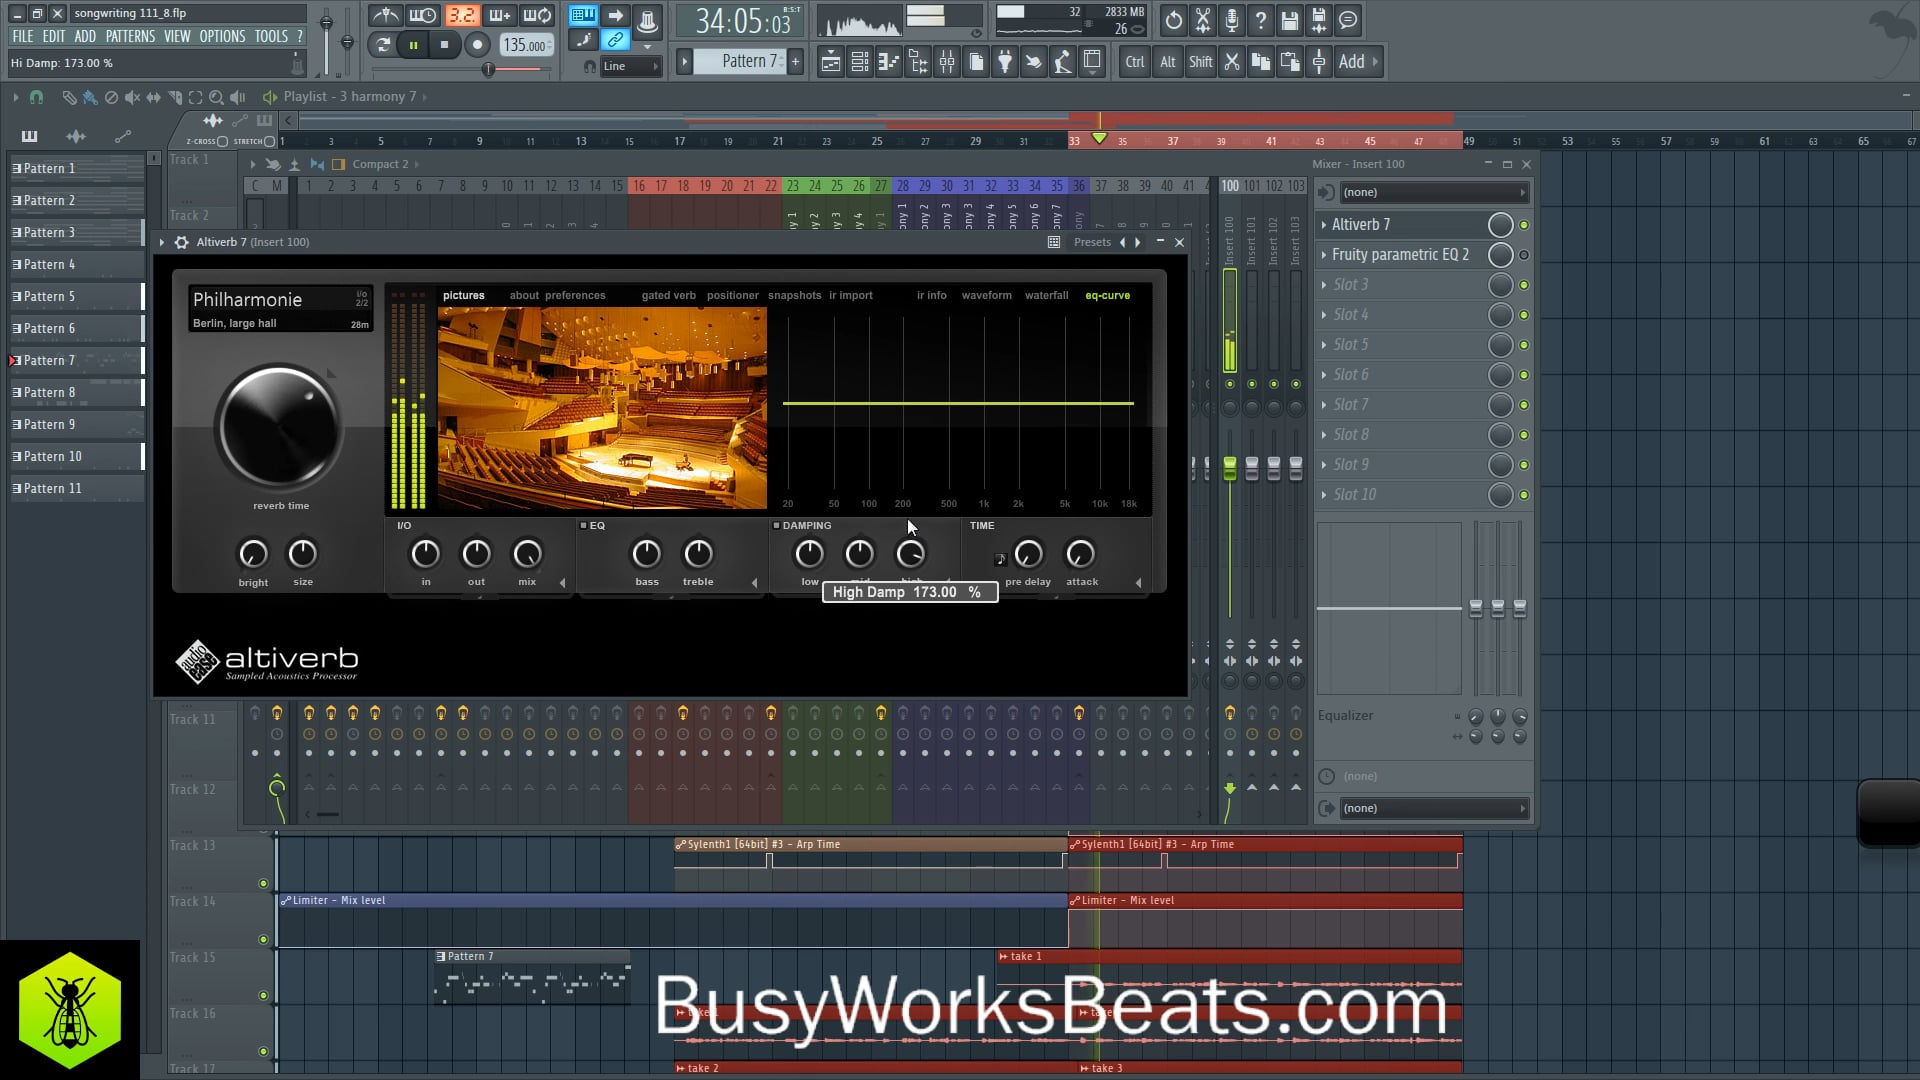Click the render audio export icon
The height and width of the screenshot is (1080, 1920).
click(x=1319, y=20)
